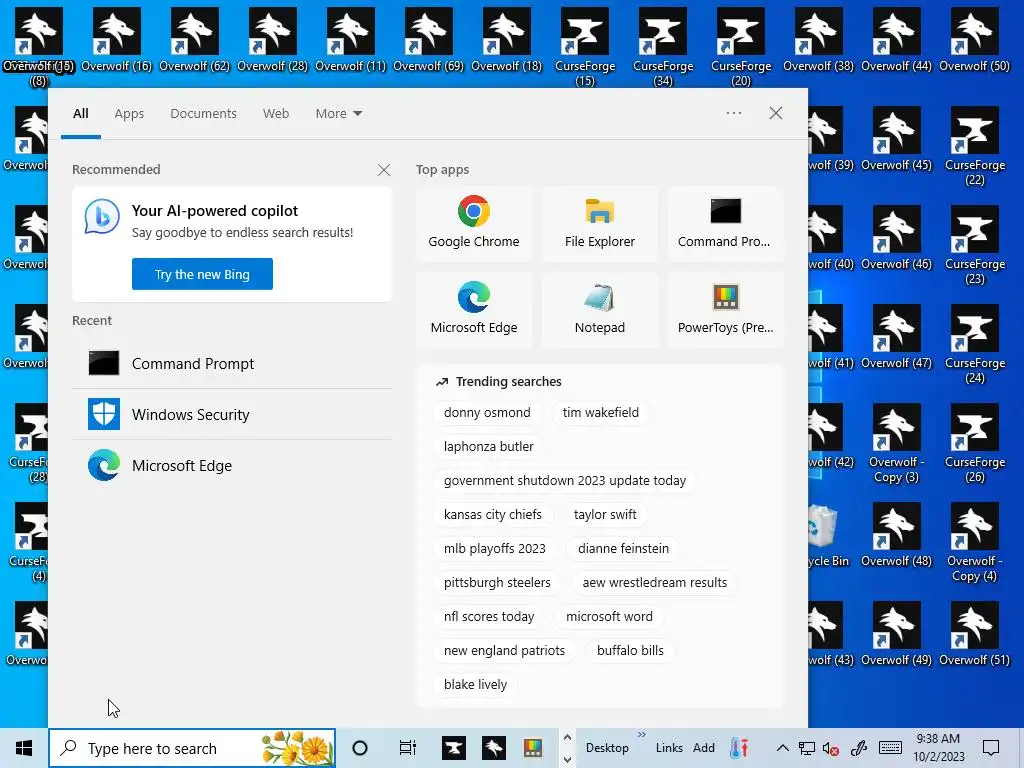Search trending topic laphonza butler
Screen dimensions: 1024x768
pyautogui.click(x=488, y=447)
